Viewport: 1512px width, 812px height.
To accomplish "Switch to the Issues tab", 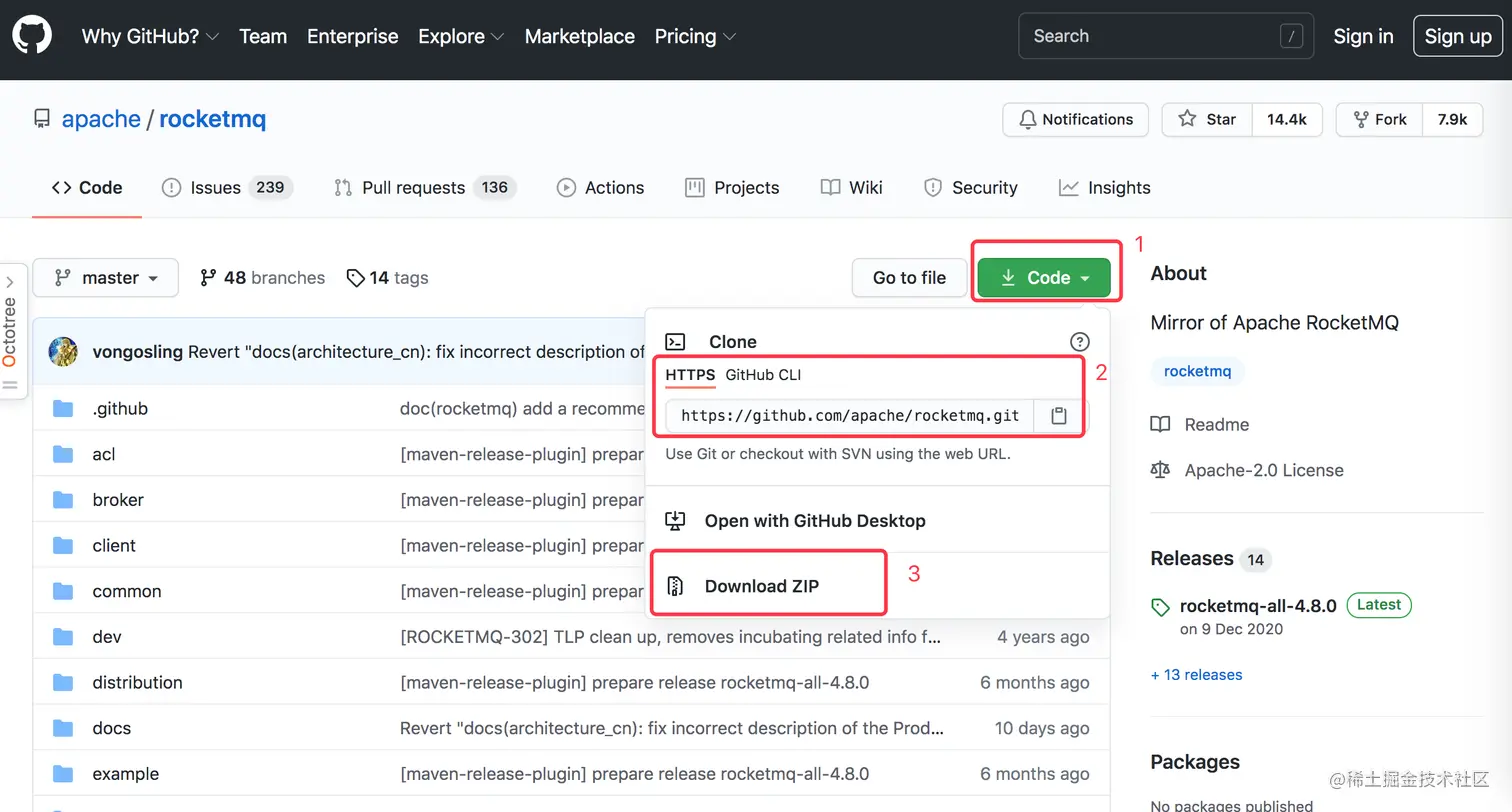I will point(227,187).
